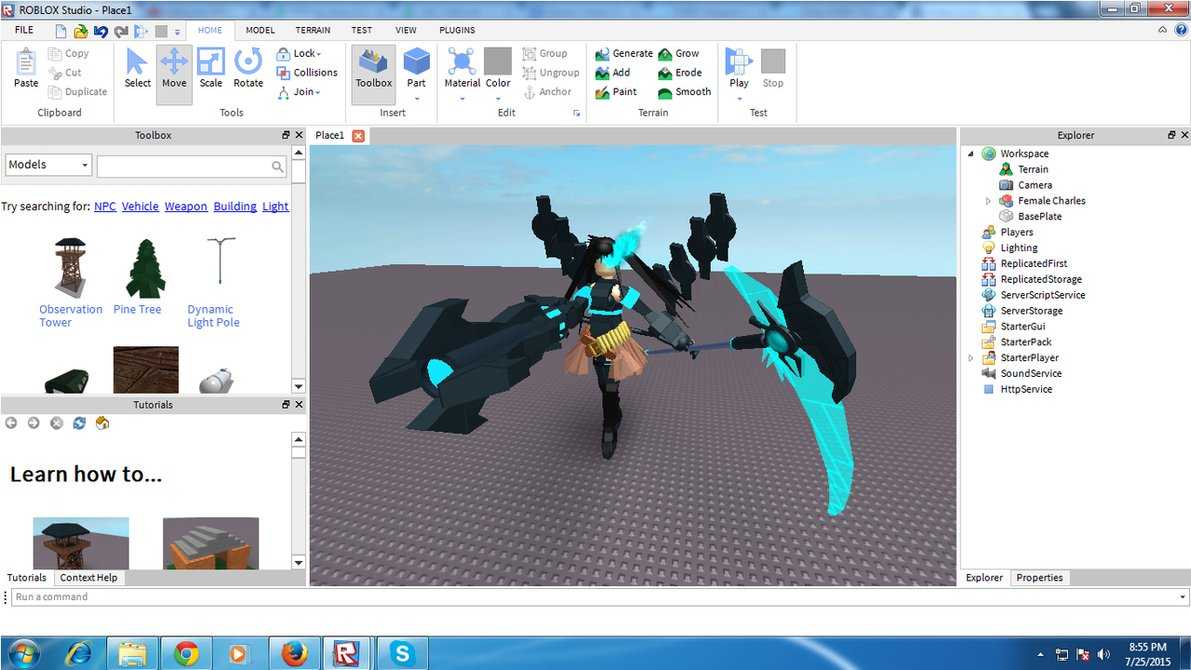This screenshot has height=670, width=1191.
Task: Switch to the Context Help tab
Action: click(88, 578)
